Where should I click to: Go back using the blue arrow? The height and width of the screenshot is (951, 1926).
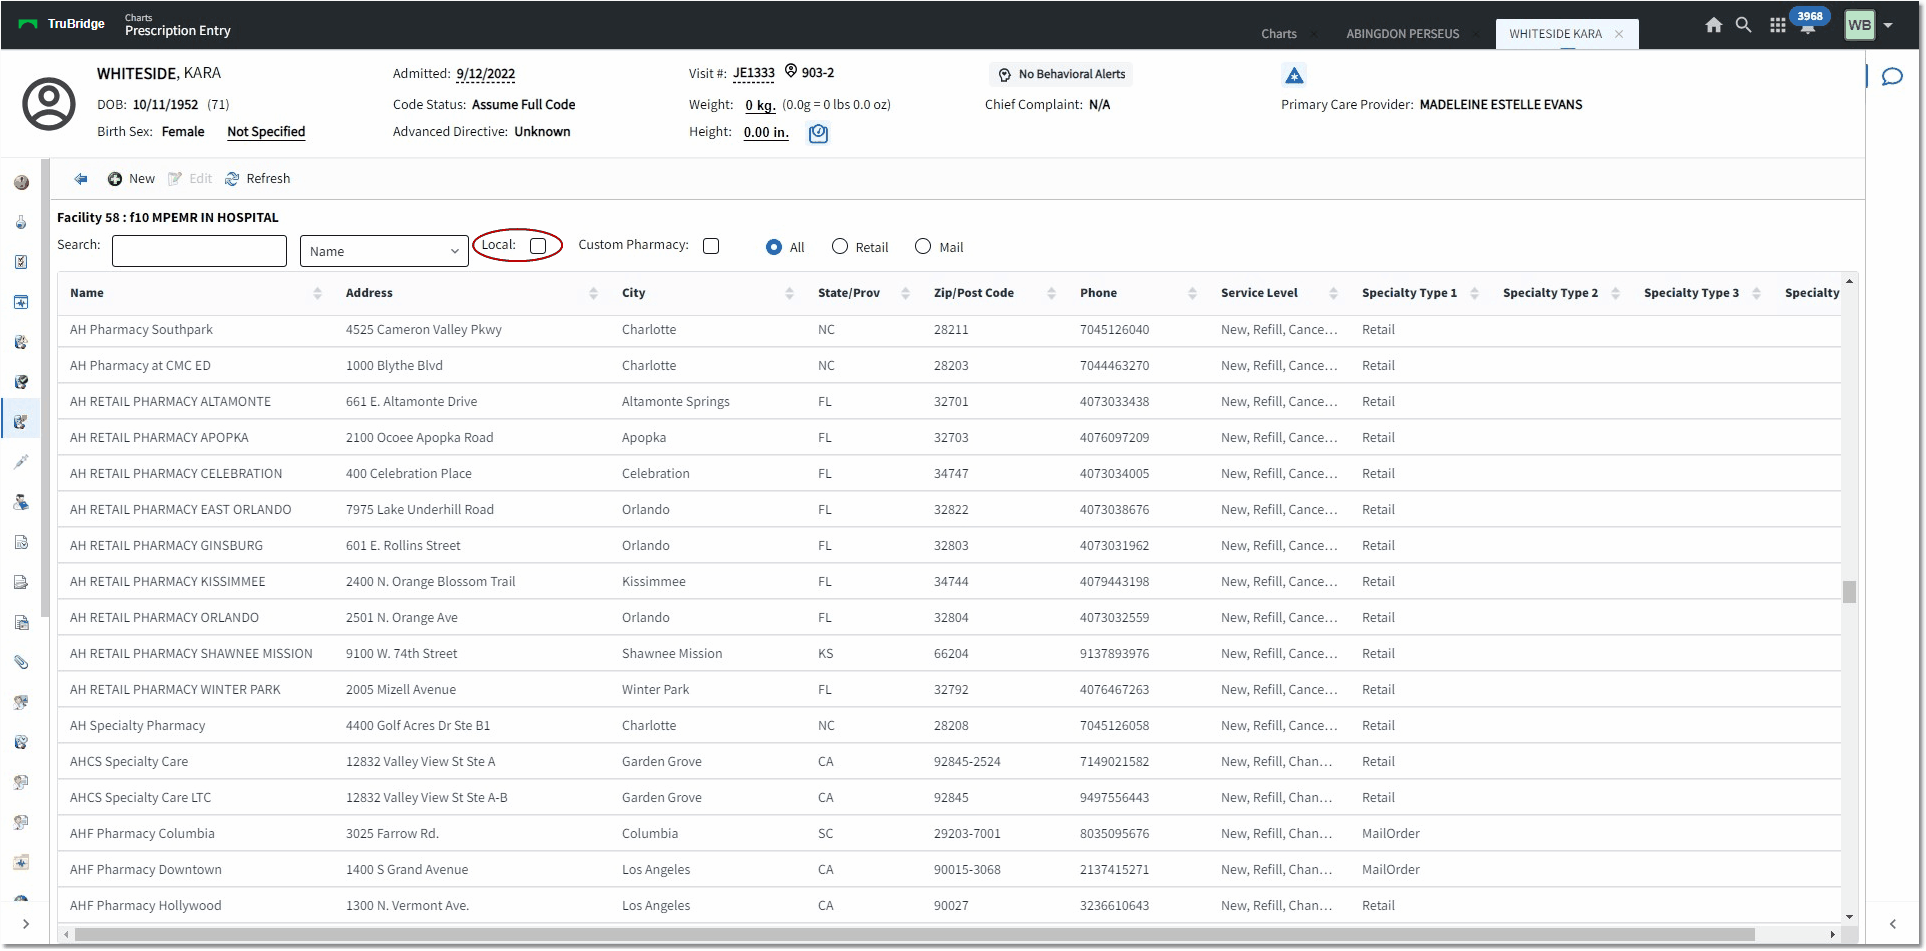tap(81, 179)
